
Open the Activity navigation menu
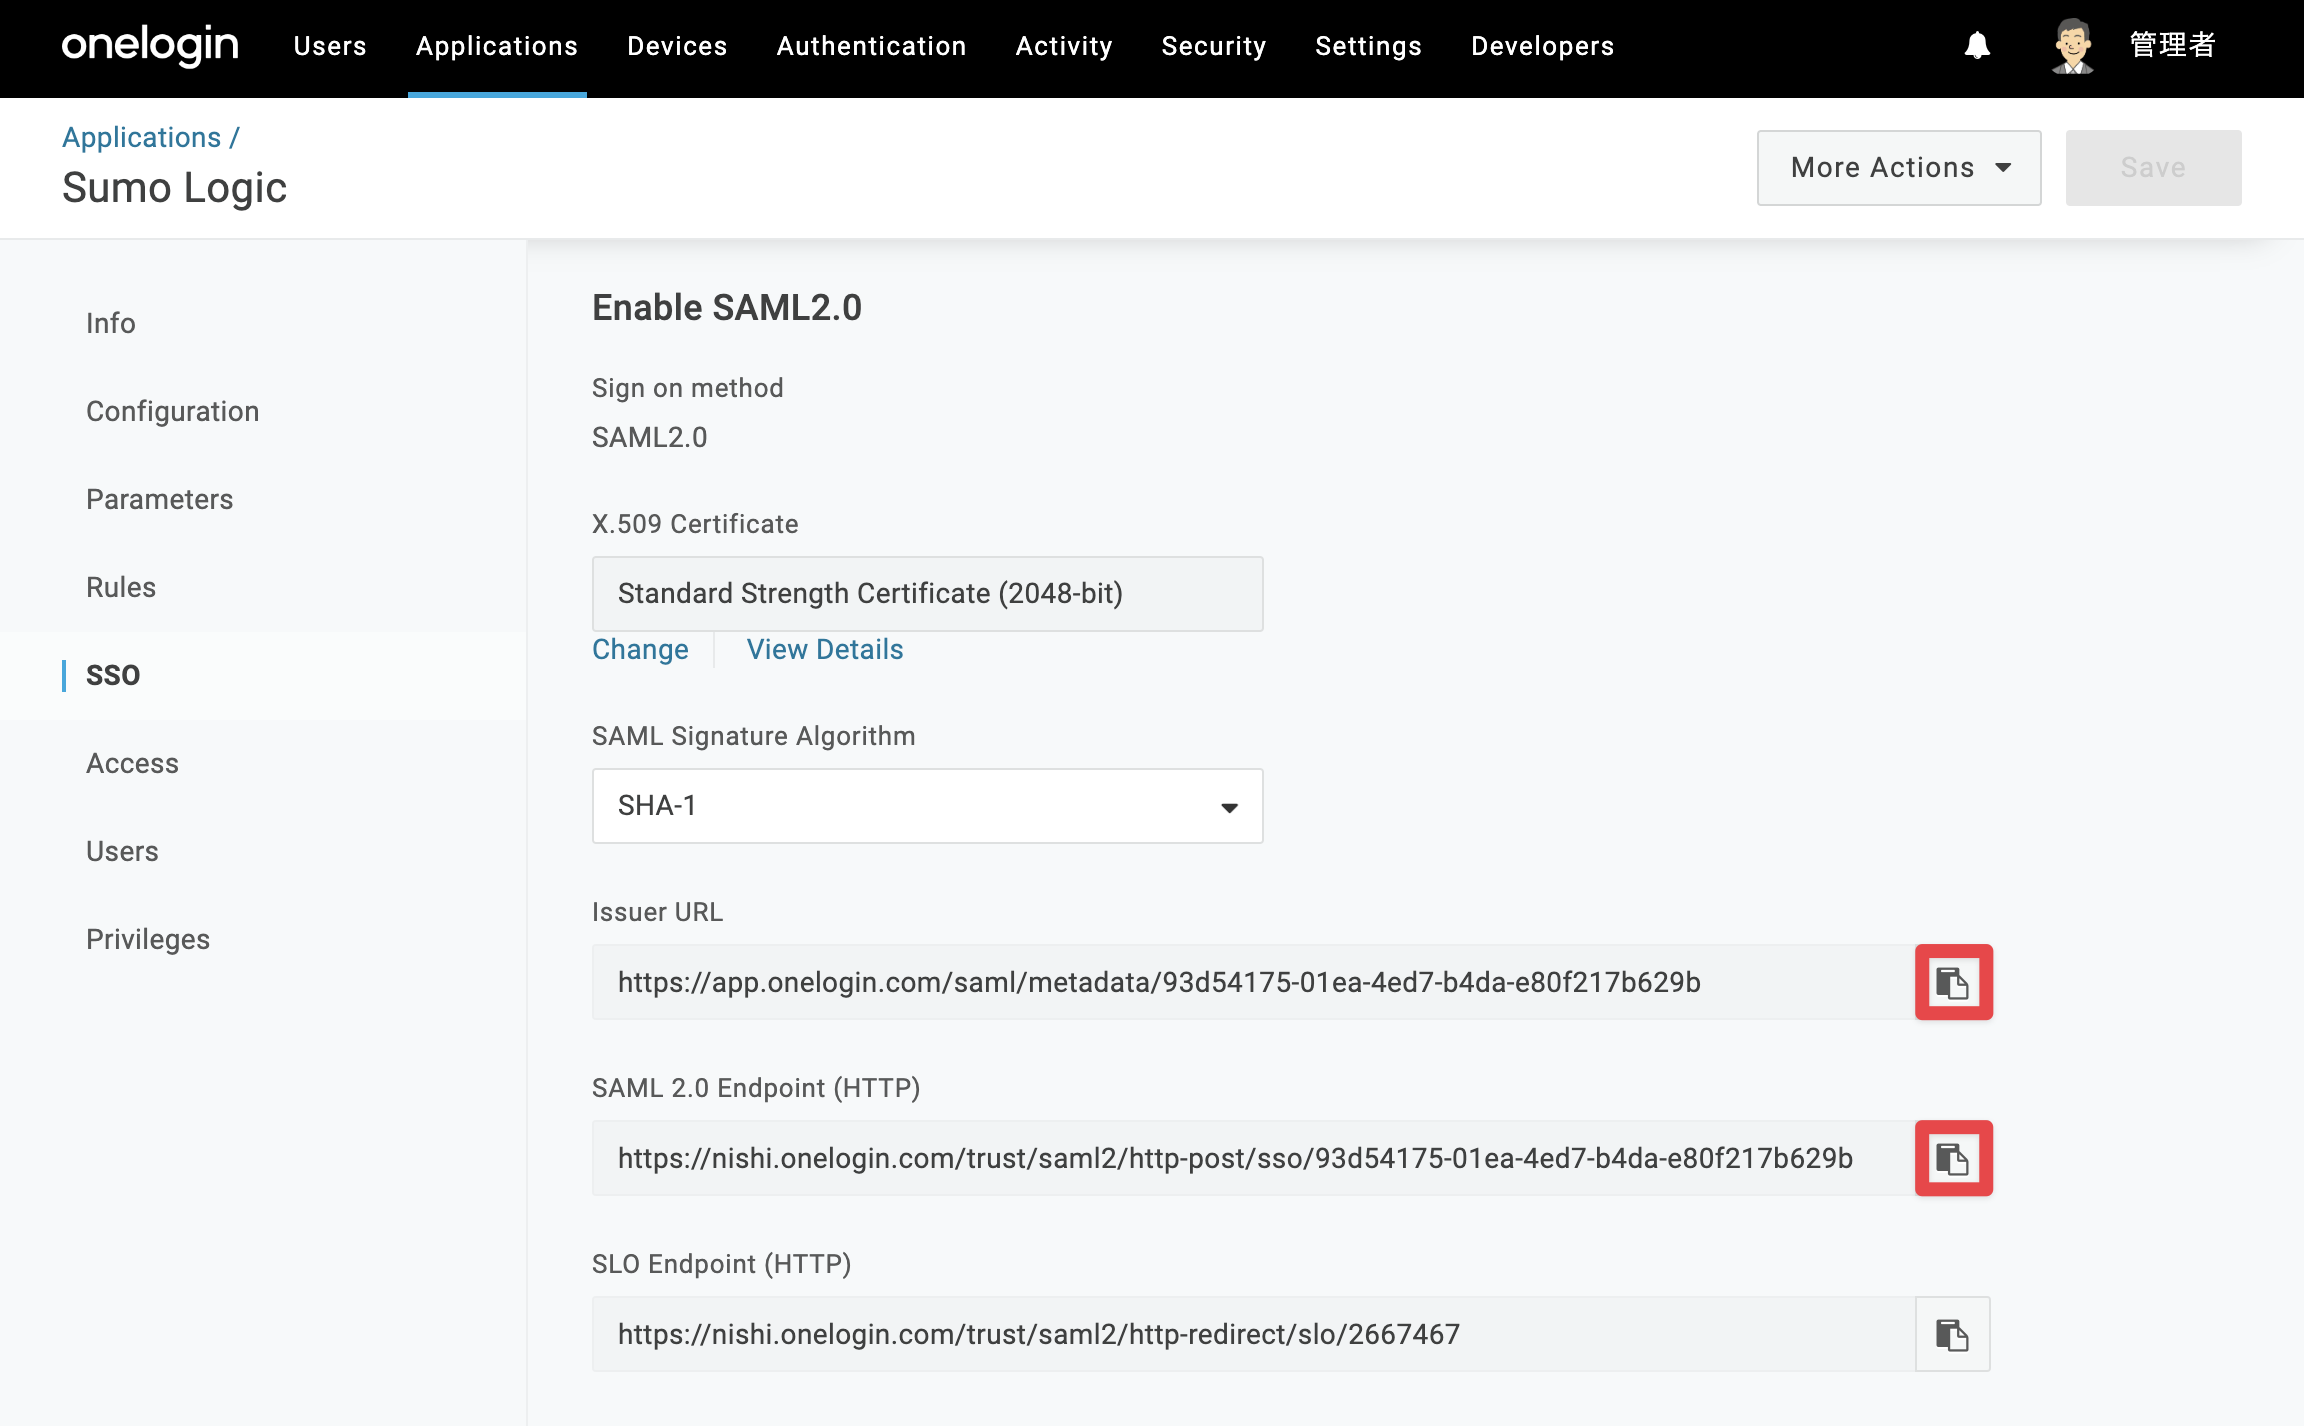click(x=1064, y=46)
